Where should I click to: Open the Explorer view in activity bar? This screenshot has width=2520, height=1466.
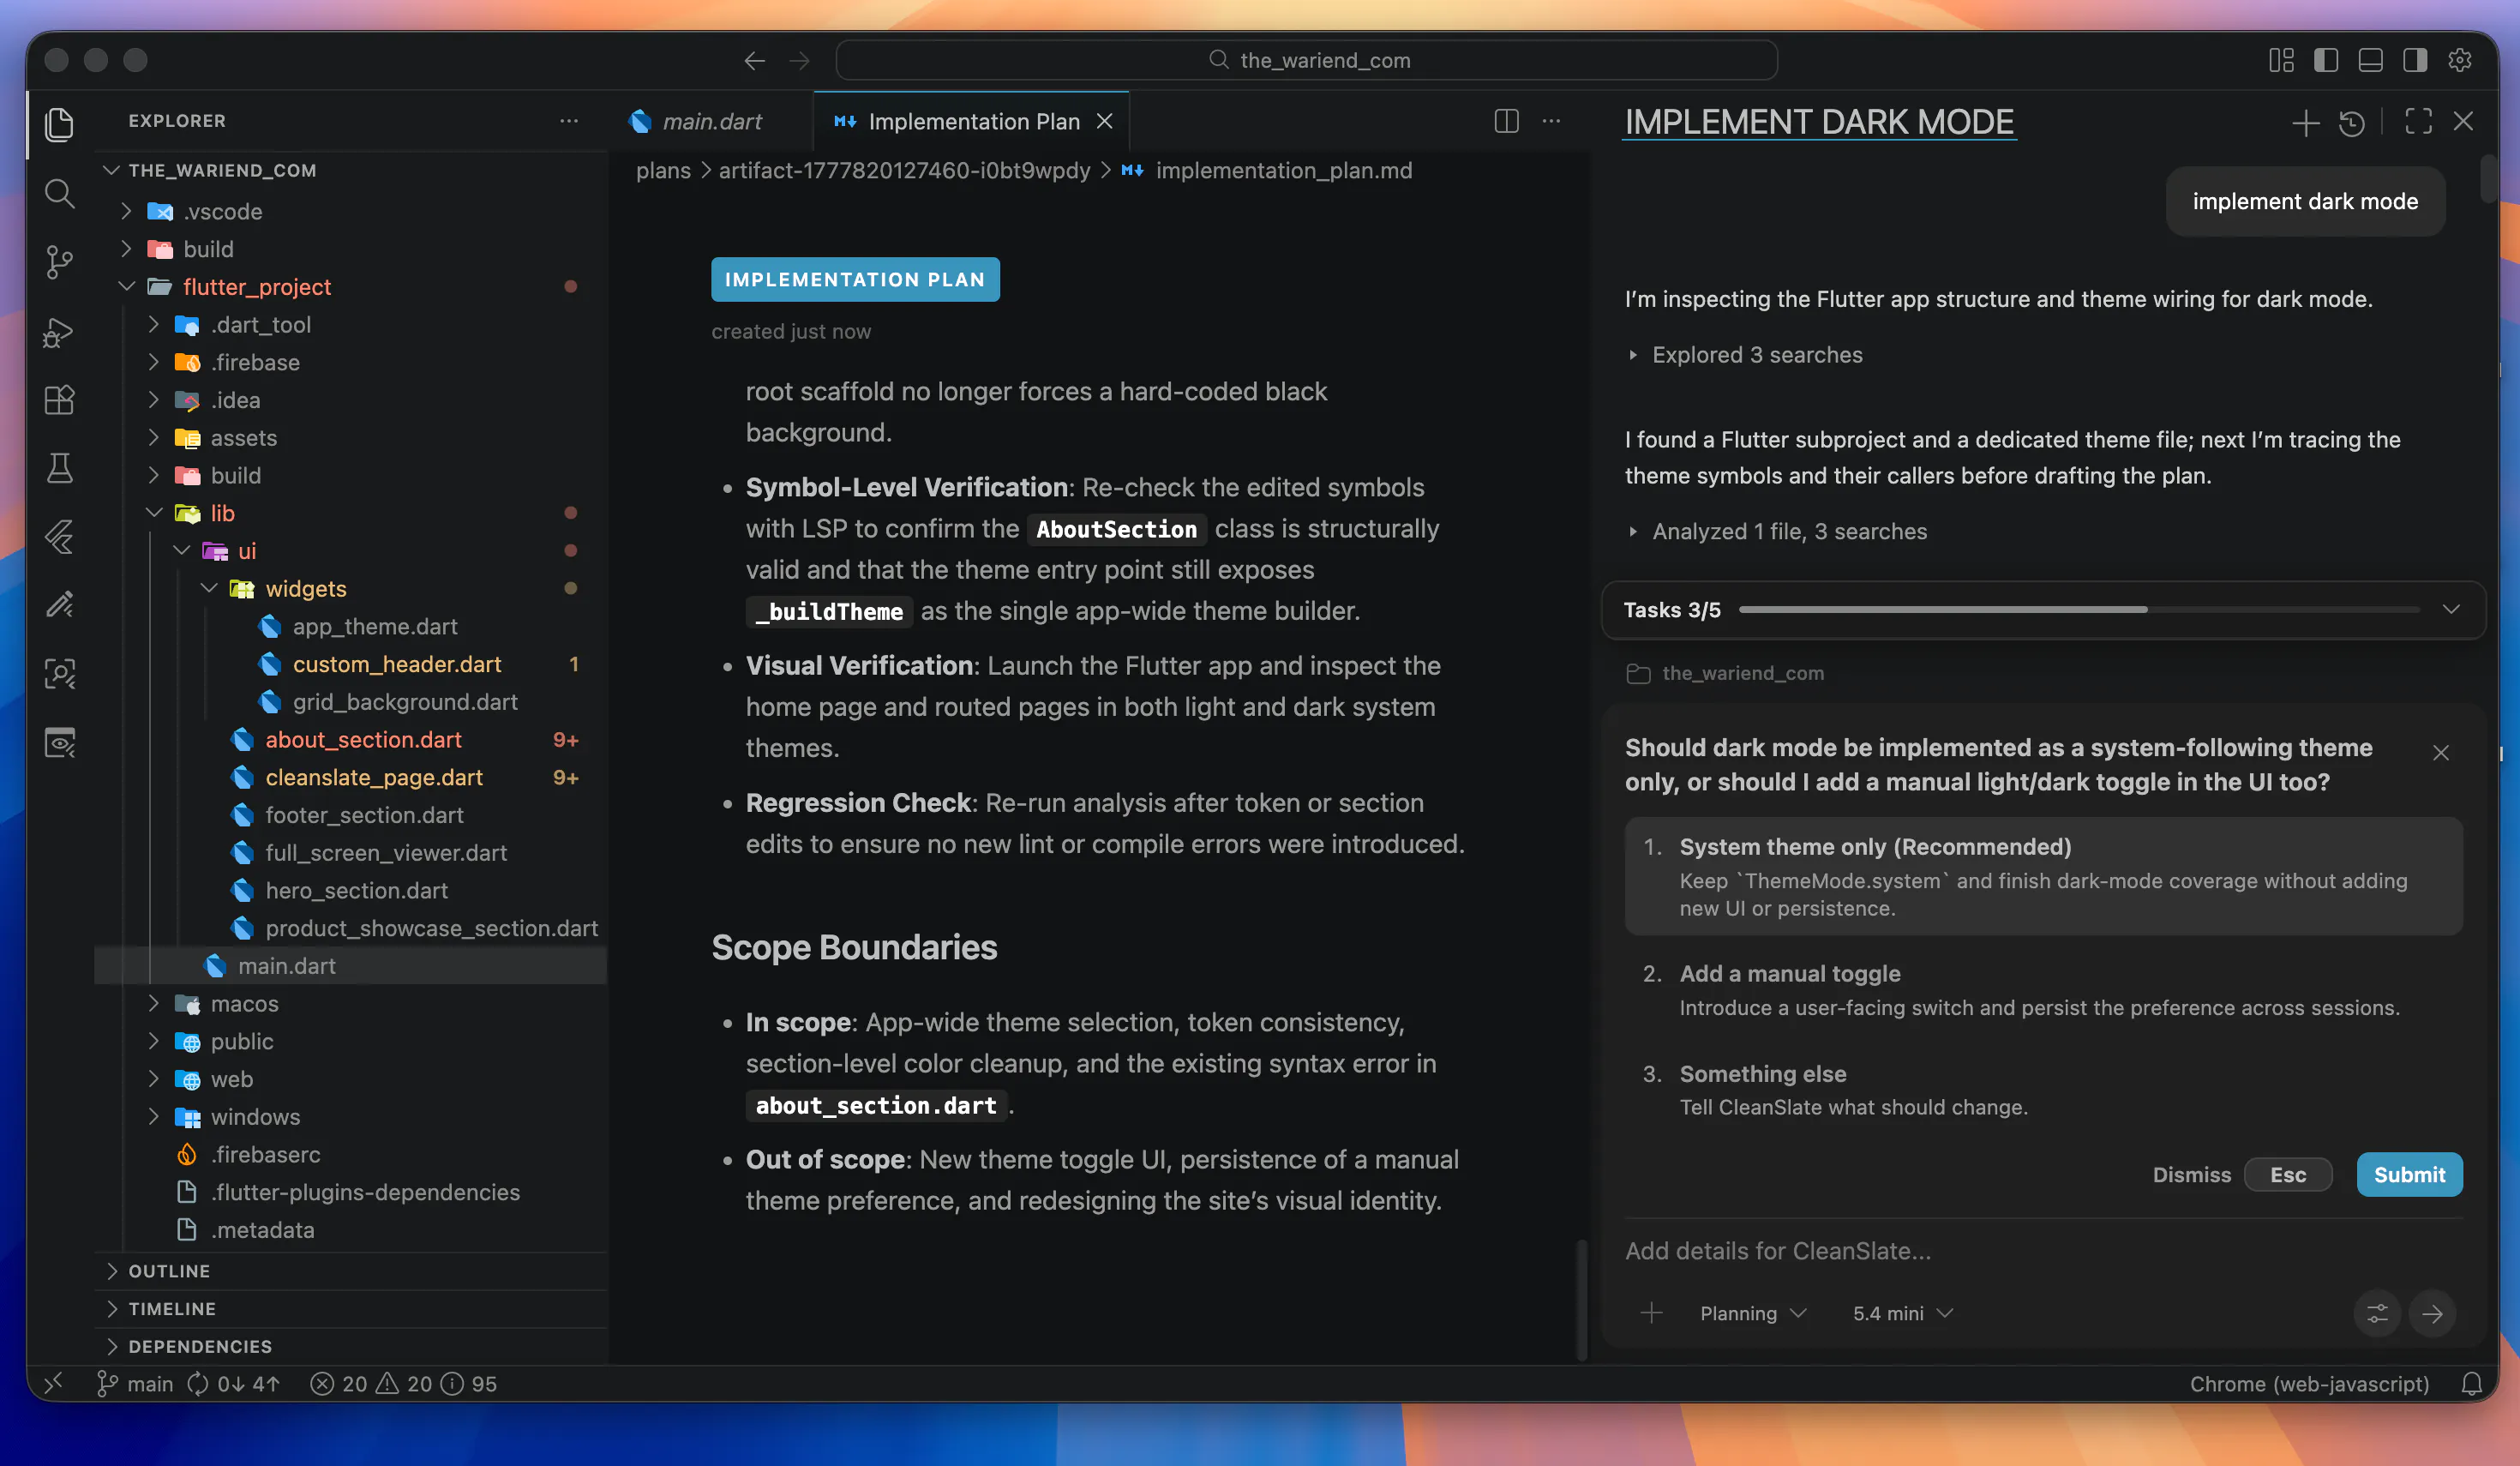60,124
